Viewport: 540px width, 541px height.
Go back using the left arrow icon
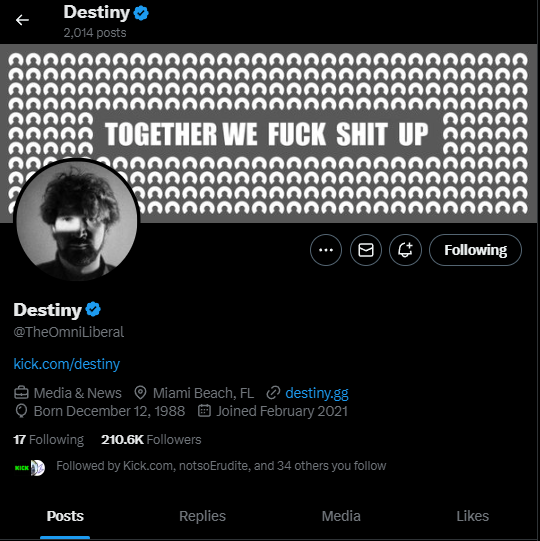click(22, 20)
